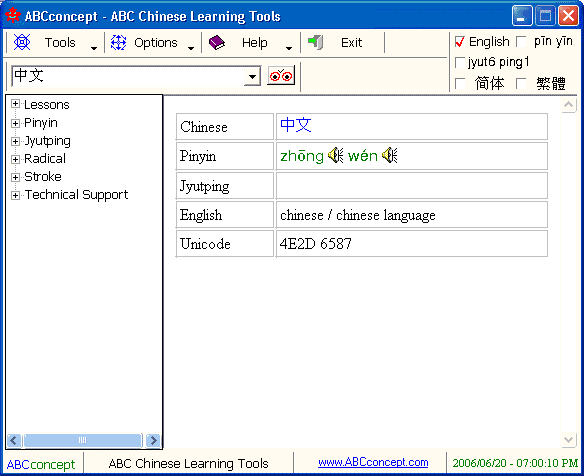Select Pinyin in the tree

click(41, 123)
